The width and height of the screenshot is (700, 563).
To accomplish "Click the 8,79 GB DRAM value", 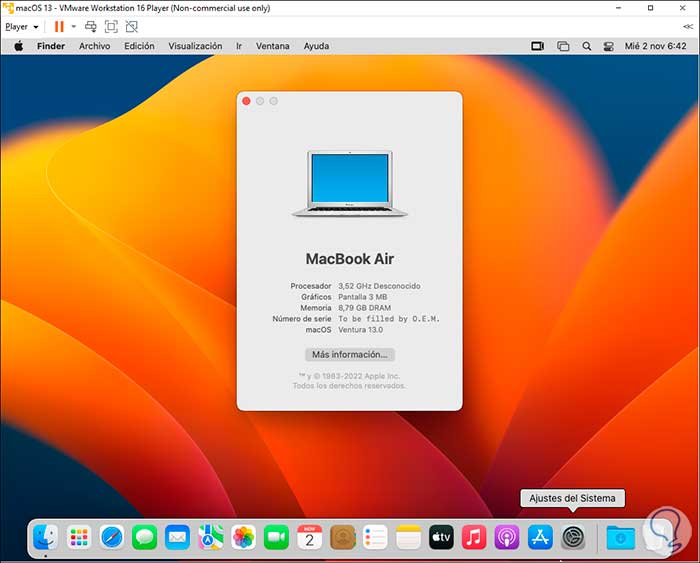I will pos(364,308).
